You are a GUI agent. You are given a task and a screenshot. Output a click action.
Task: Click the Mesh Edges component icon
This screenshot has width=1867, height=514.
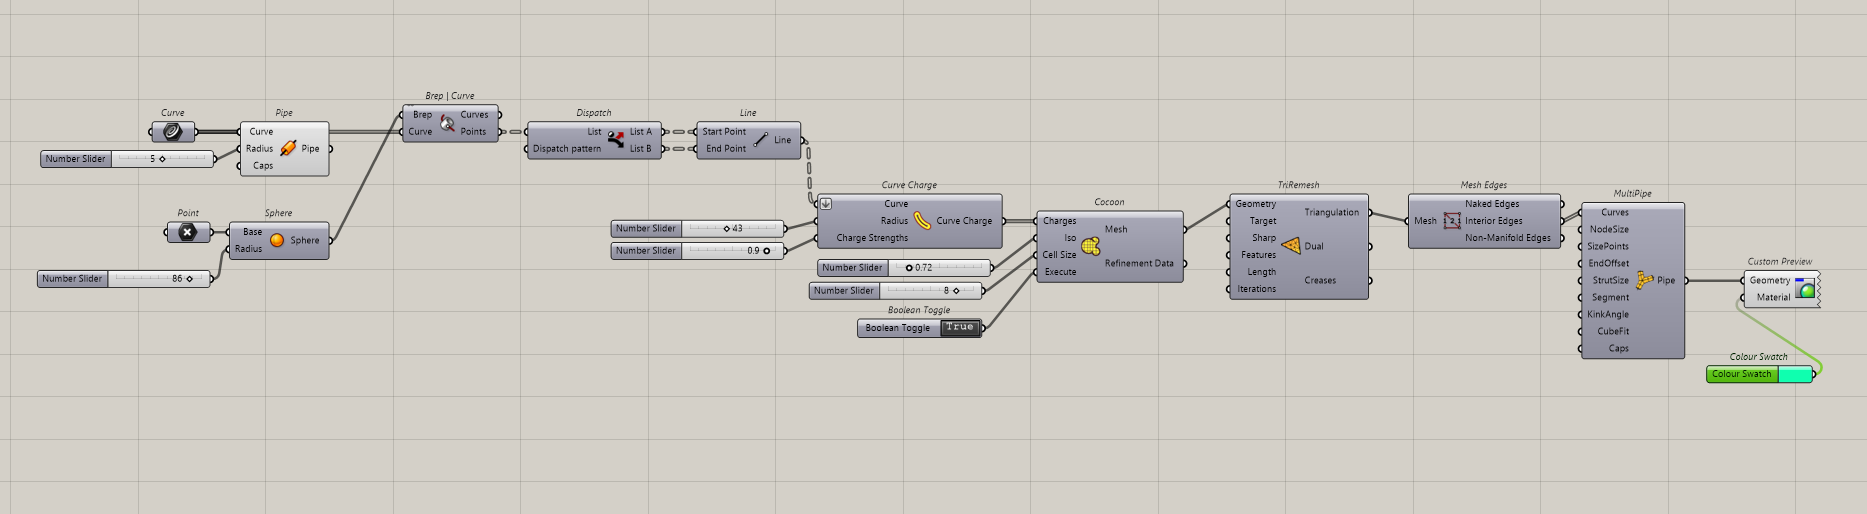(x=1452, y=221)
